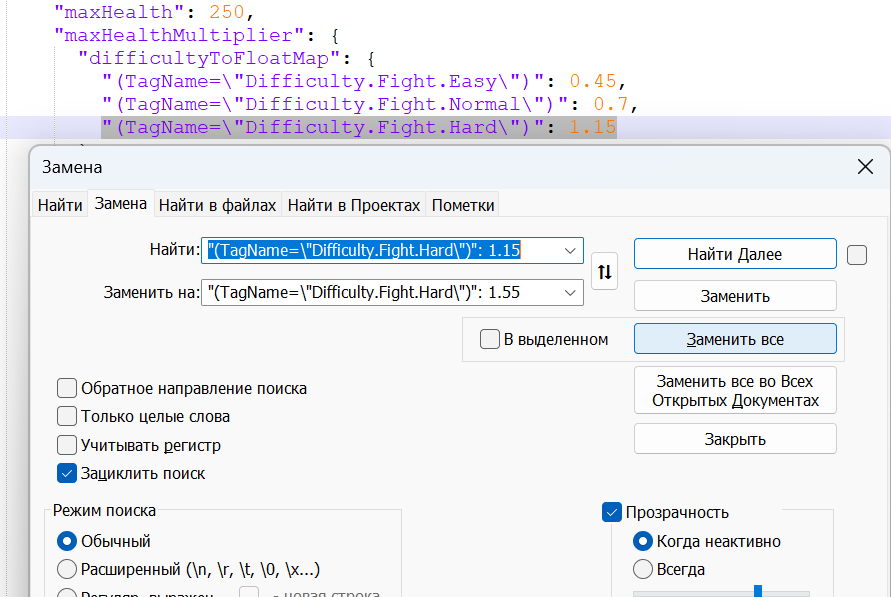Expand the Найти field history dropdown
The height and width of the screenshot is (597, 891).
coord(570,250)
